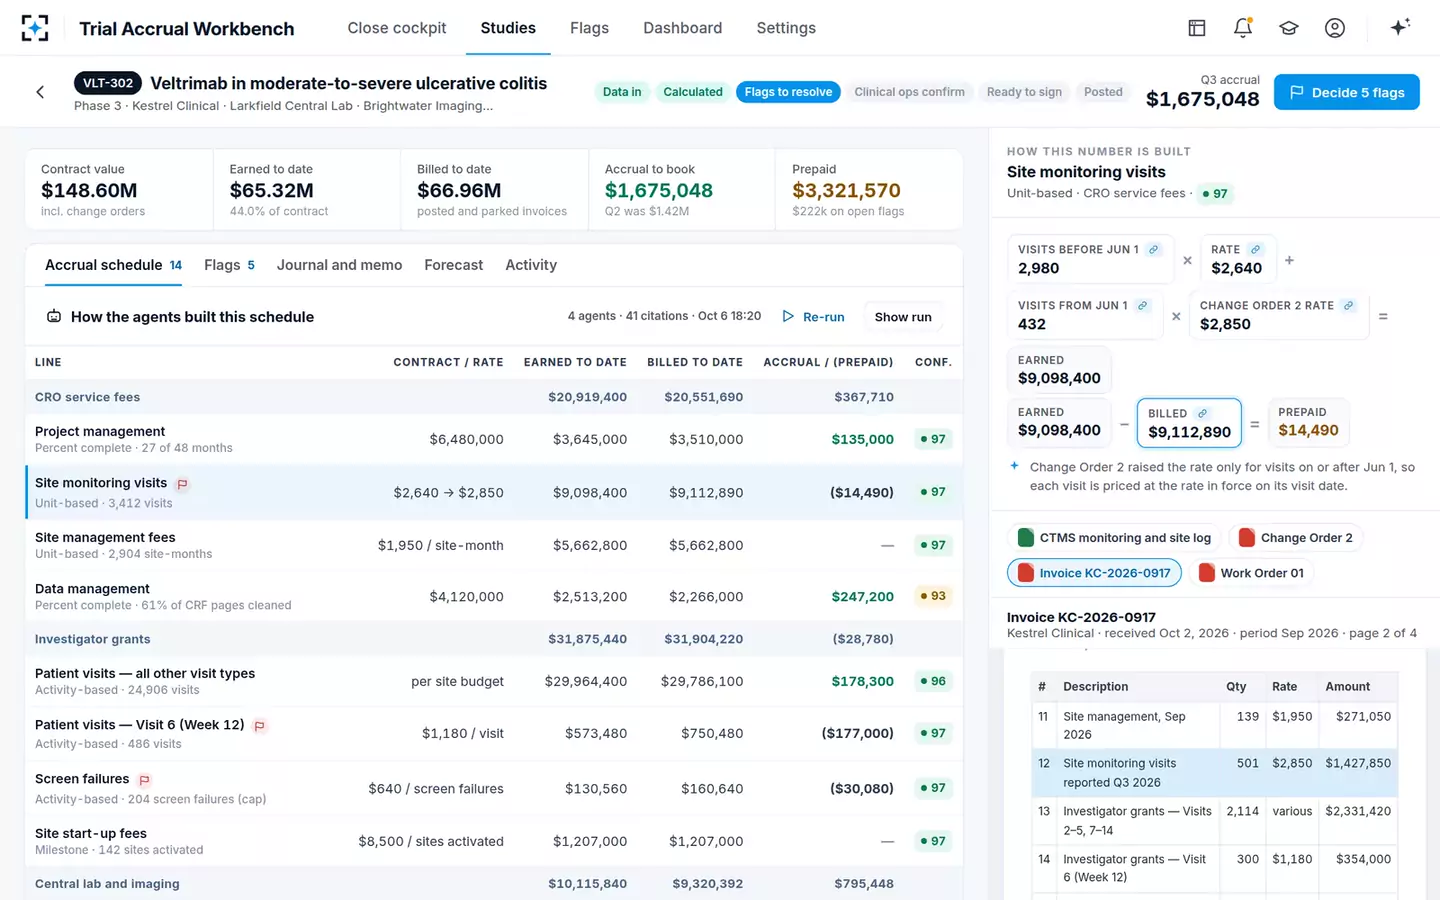Click invoice line 12 Site monitoring visits
This screenshot has width=1440, height=900.
[1215, 773]
